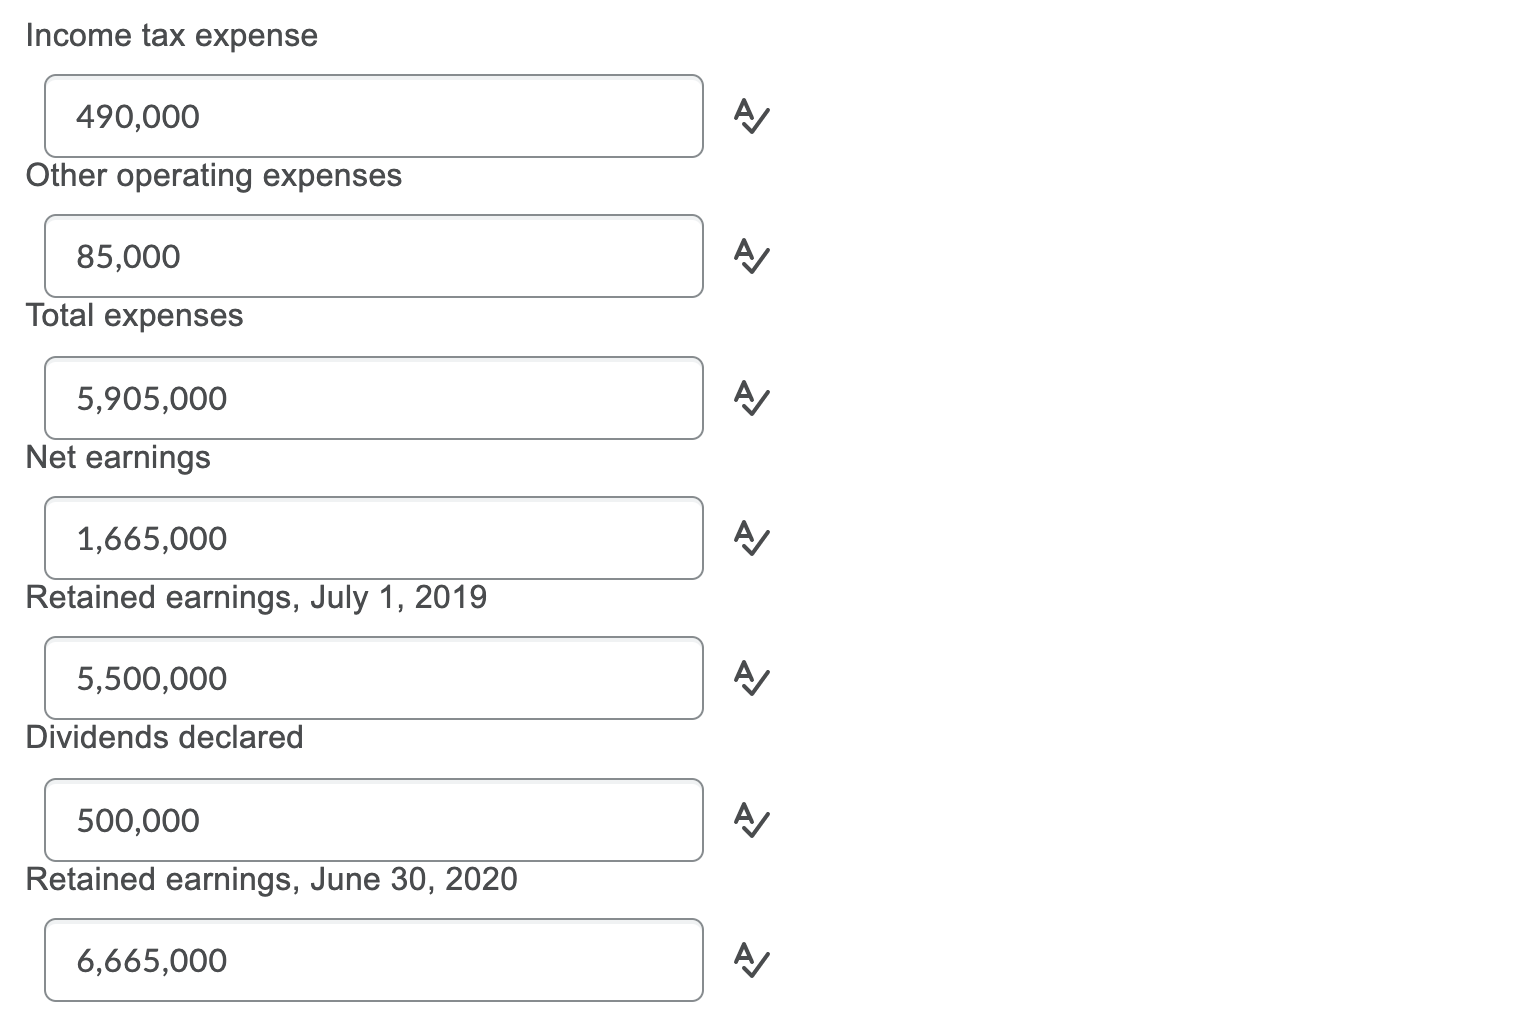Click the Net earnings field showing 1,665,000
Image resolution: width=1524 pixels, height=1022 pixels.
tap(373, 538)
